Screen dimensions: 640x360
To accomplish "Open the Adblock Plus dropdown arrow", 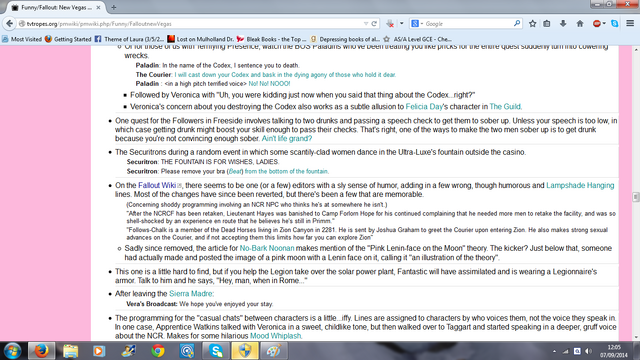I will (x=604, y=24).
